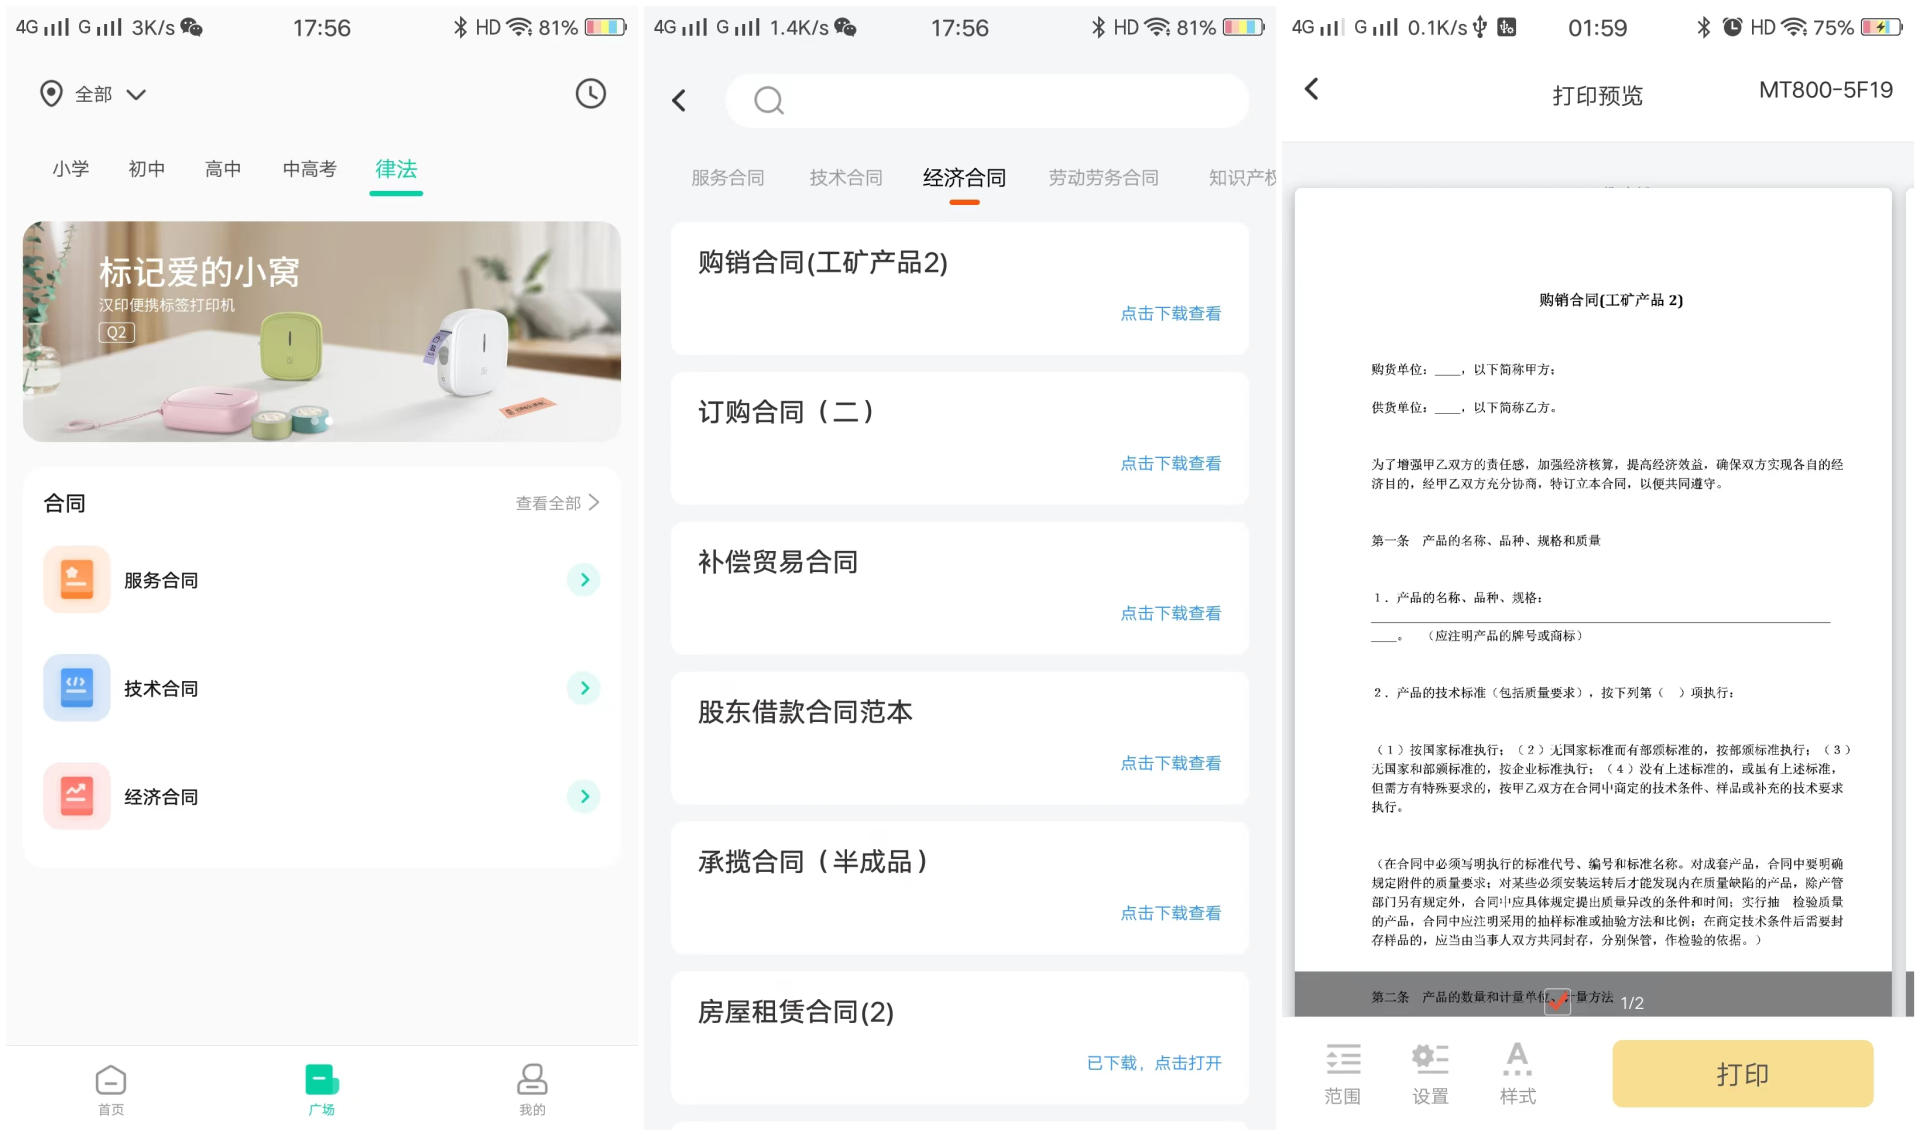The height and width of the screenshot is (1136, 1920).
Task: Tap the location pin icon
Action: click(x=52, y=93)
